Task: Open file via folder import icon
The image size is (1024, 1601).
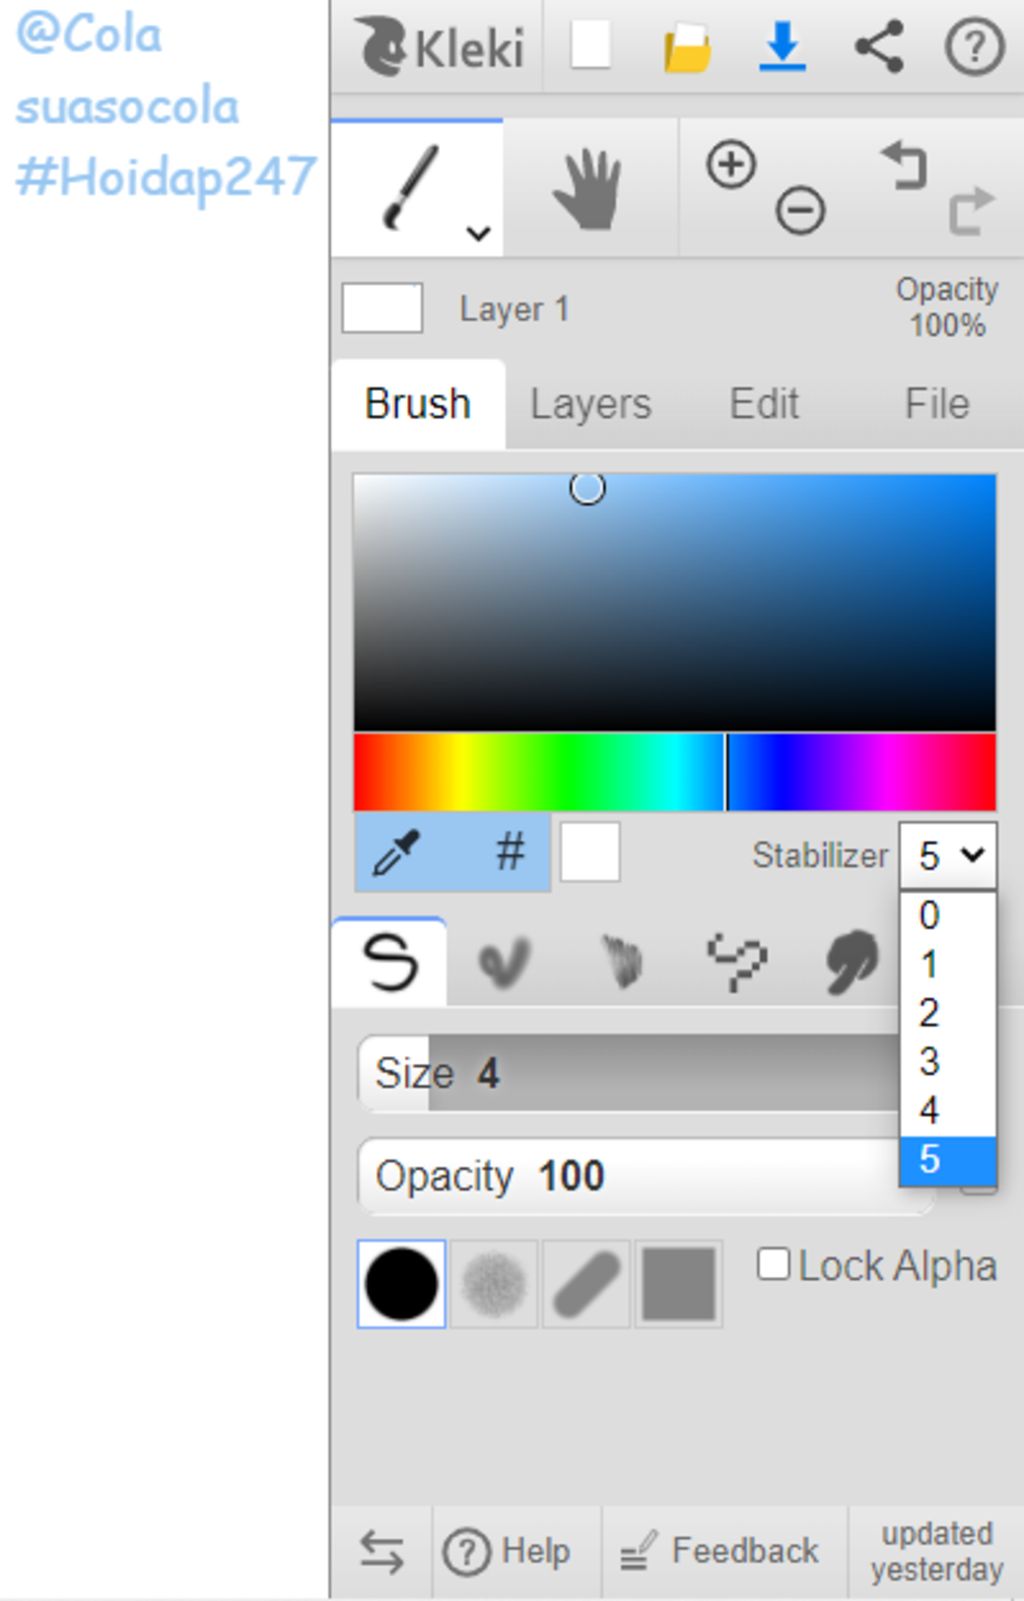Action: click(687, 48)
